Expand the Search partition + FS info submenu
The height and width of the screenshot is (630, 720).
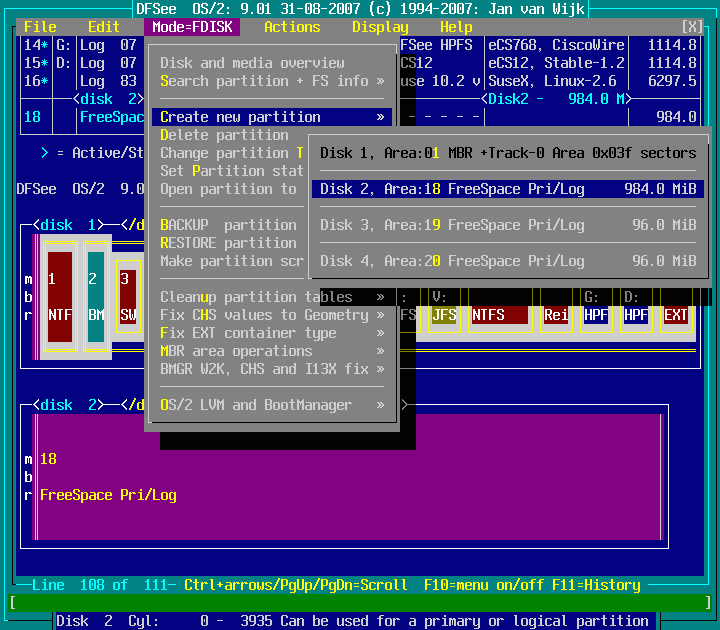(272, 81)
